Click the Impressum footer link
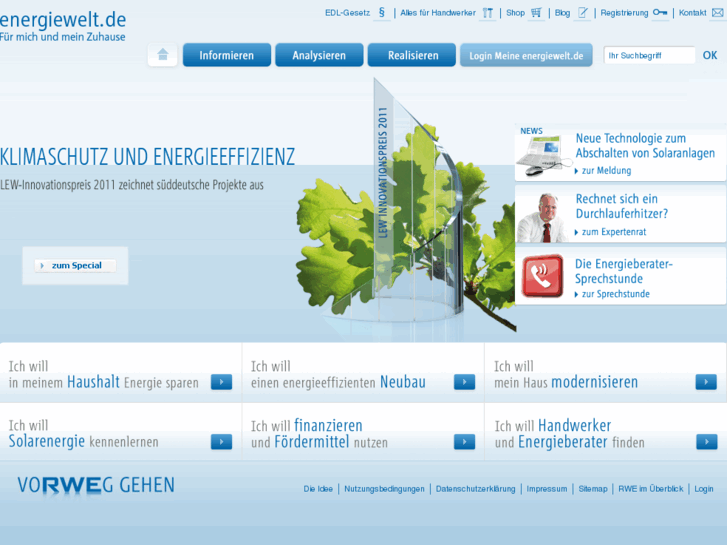 [x=547, y=489]
